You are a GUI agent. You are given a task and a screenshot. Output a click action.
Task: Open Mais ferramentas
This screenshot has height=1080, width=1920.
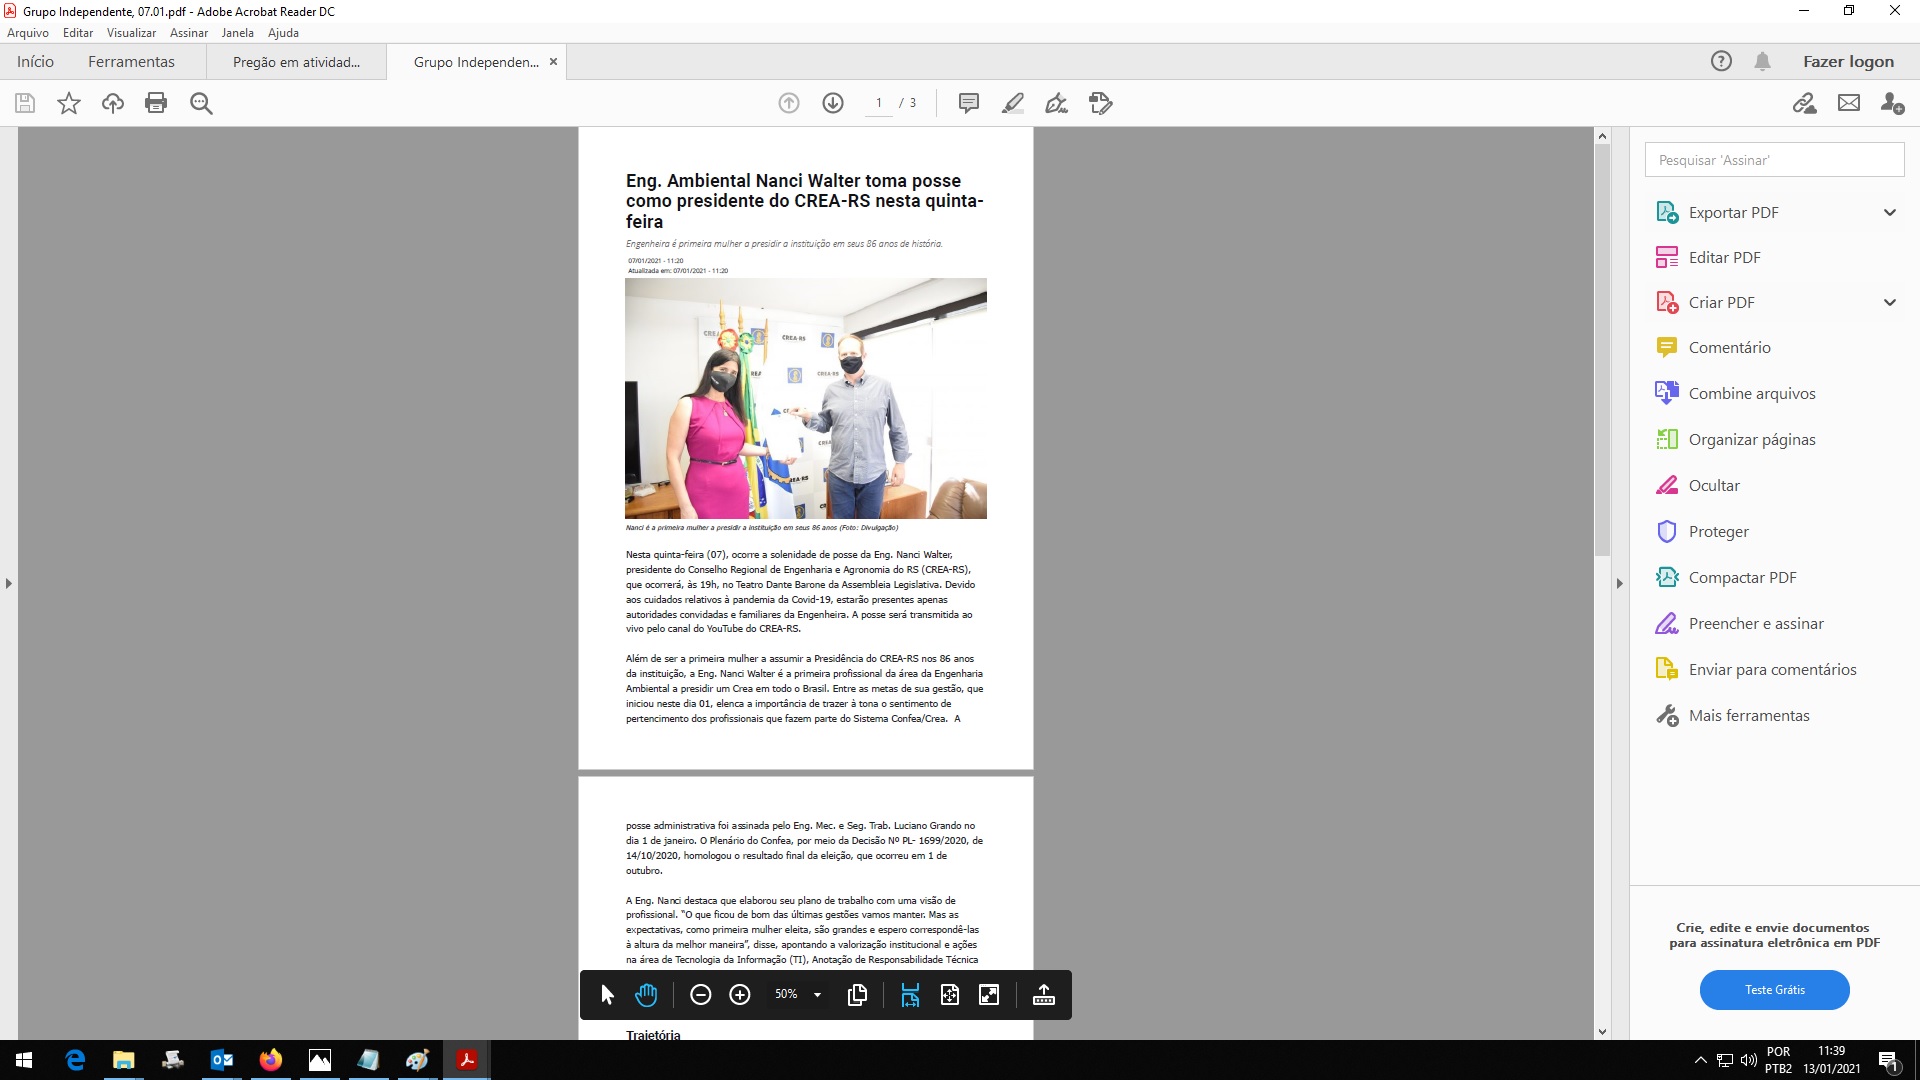pos(1749,715)
